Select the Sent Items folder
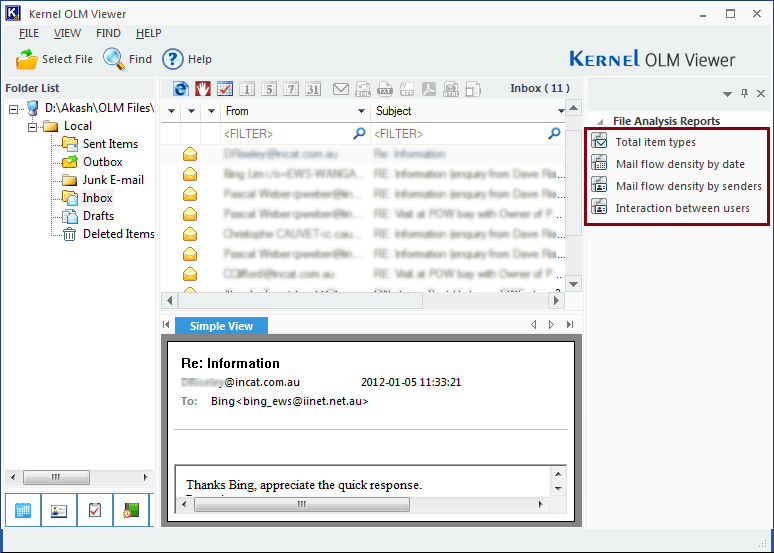 click(110, 144)
